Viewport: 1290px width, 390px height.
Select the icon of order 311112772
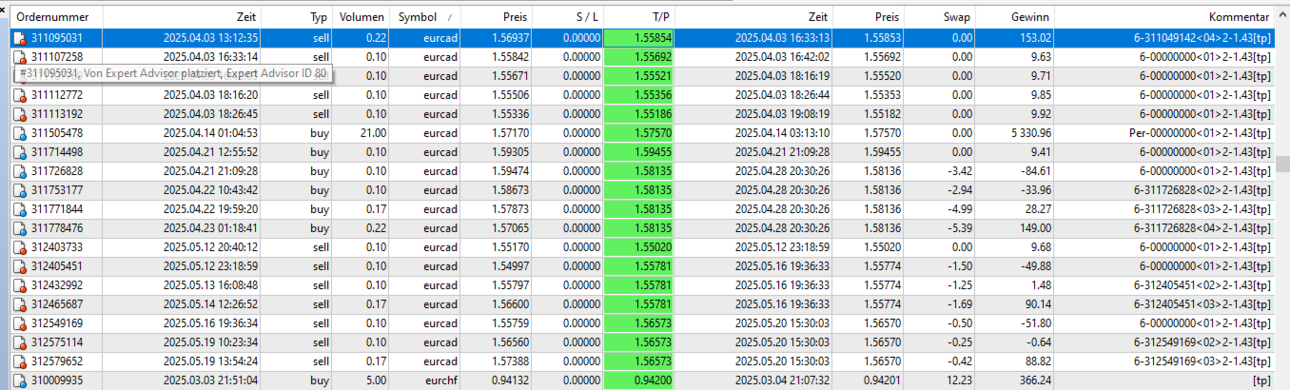click(19, 95)
